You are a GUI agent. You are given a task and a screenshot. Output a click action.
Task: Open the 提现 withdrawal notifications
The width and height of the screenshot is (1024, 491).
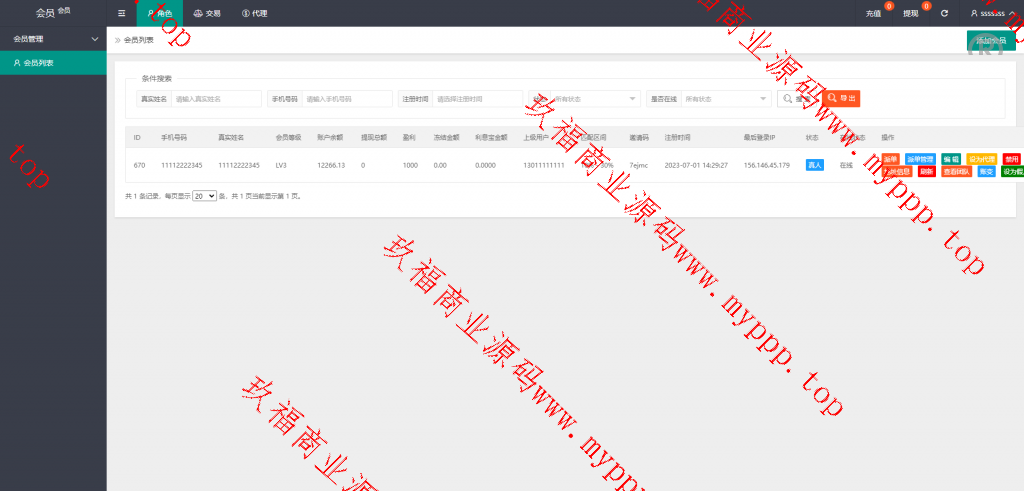[x=911, y=13]
